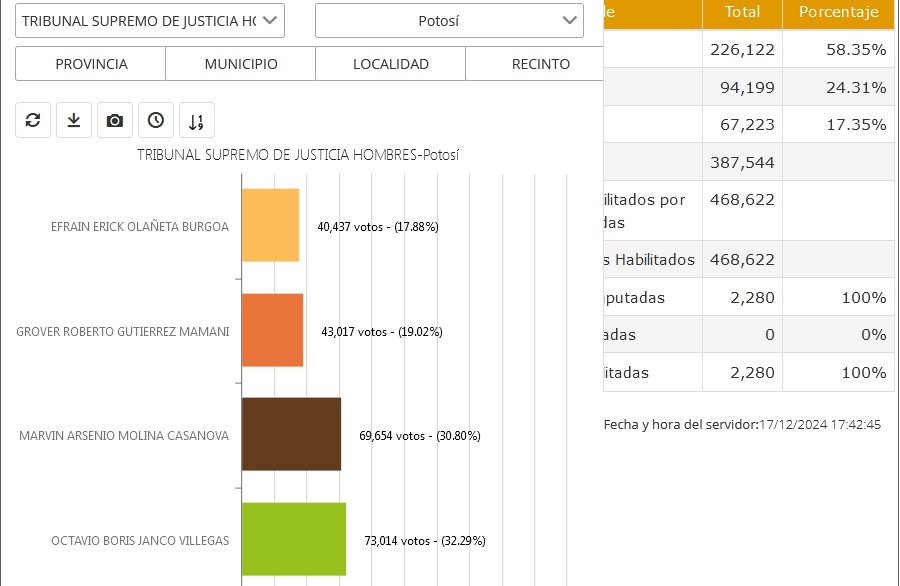
Task: Click the chart title text
Action: coord(298,155)
